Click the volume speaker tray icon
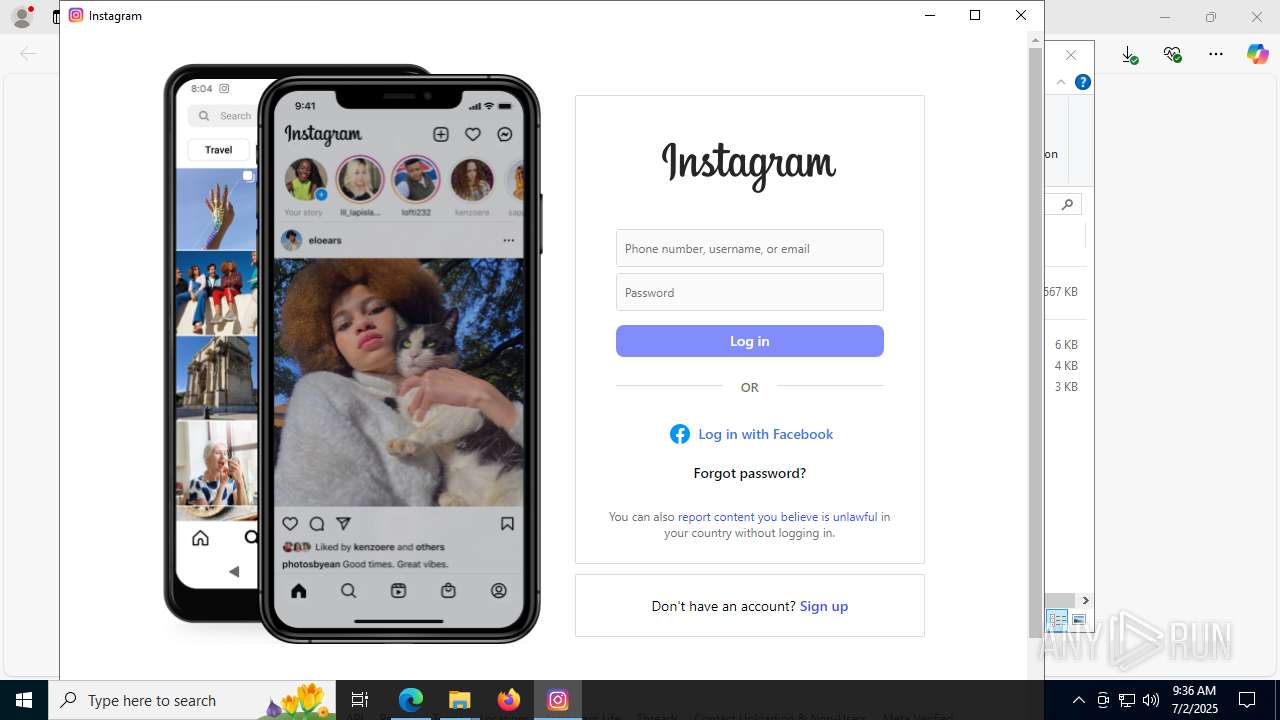The width and height of the screenshot is (1280, 720). tap(1150, 700)
